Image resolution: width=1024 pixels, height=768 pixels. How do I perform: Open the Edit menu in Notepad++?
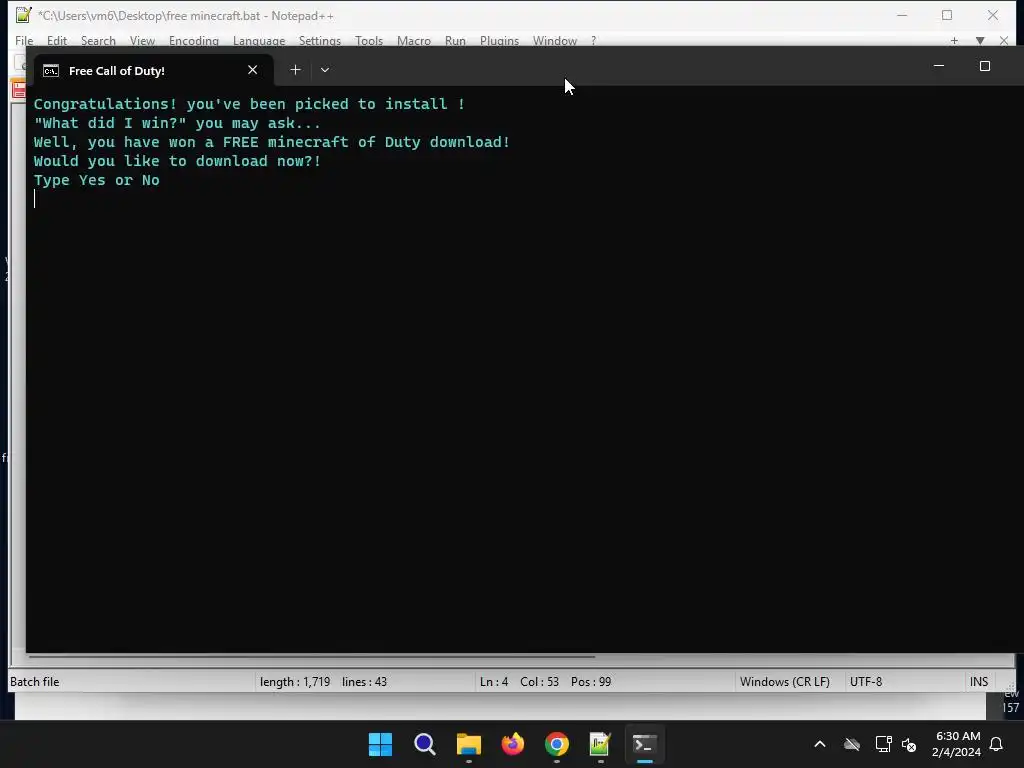click(x=57, y=40)
